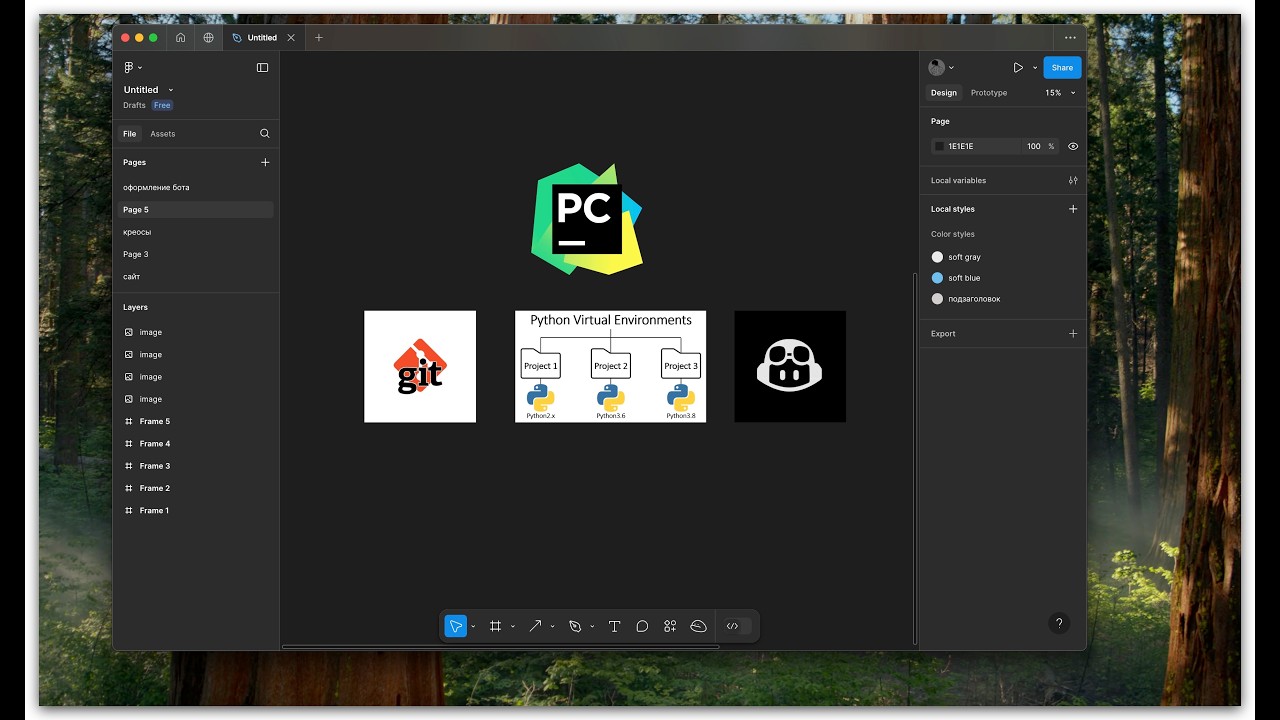
Task: Click the icon right of the Actions tool
Action: coord(699,626)
